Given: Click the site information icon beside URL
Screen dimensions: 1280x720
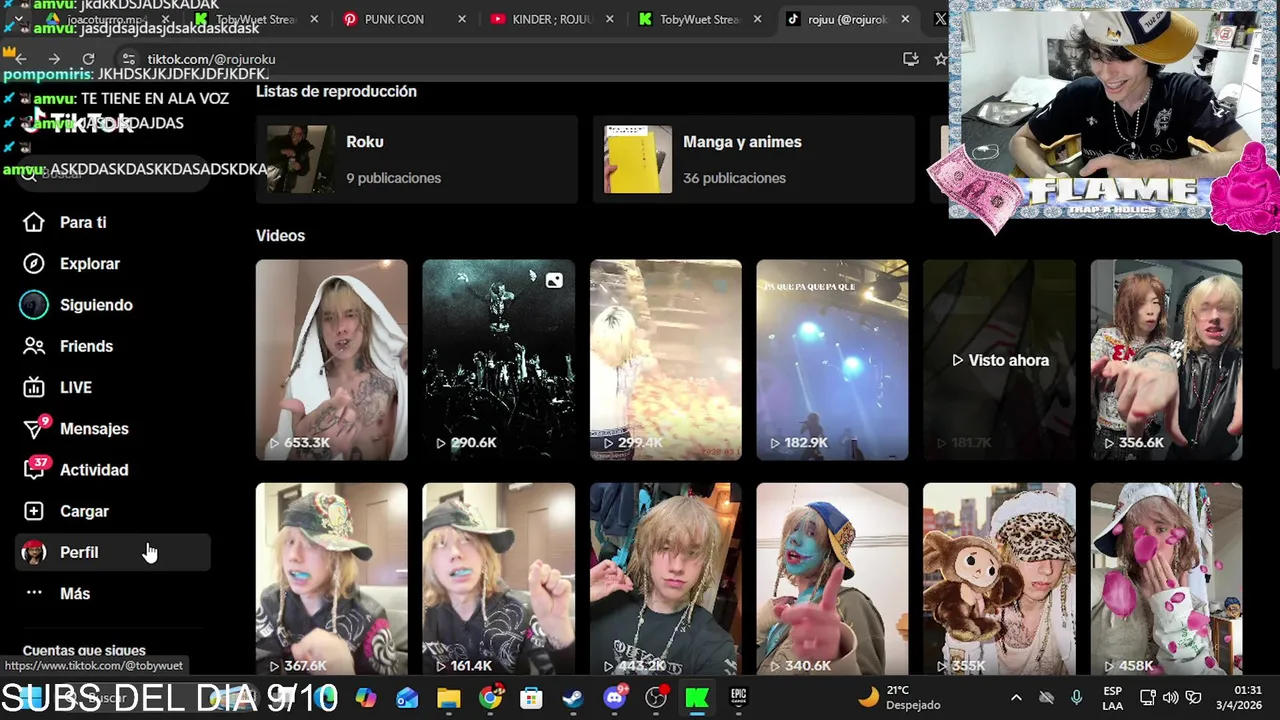Looking at the screenshot, I should coord(129,59).
